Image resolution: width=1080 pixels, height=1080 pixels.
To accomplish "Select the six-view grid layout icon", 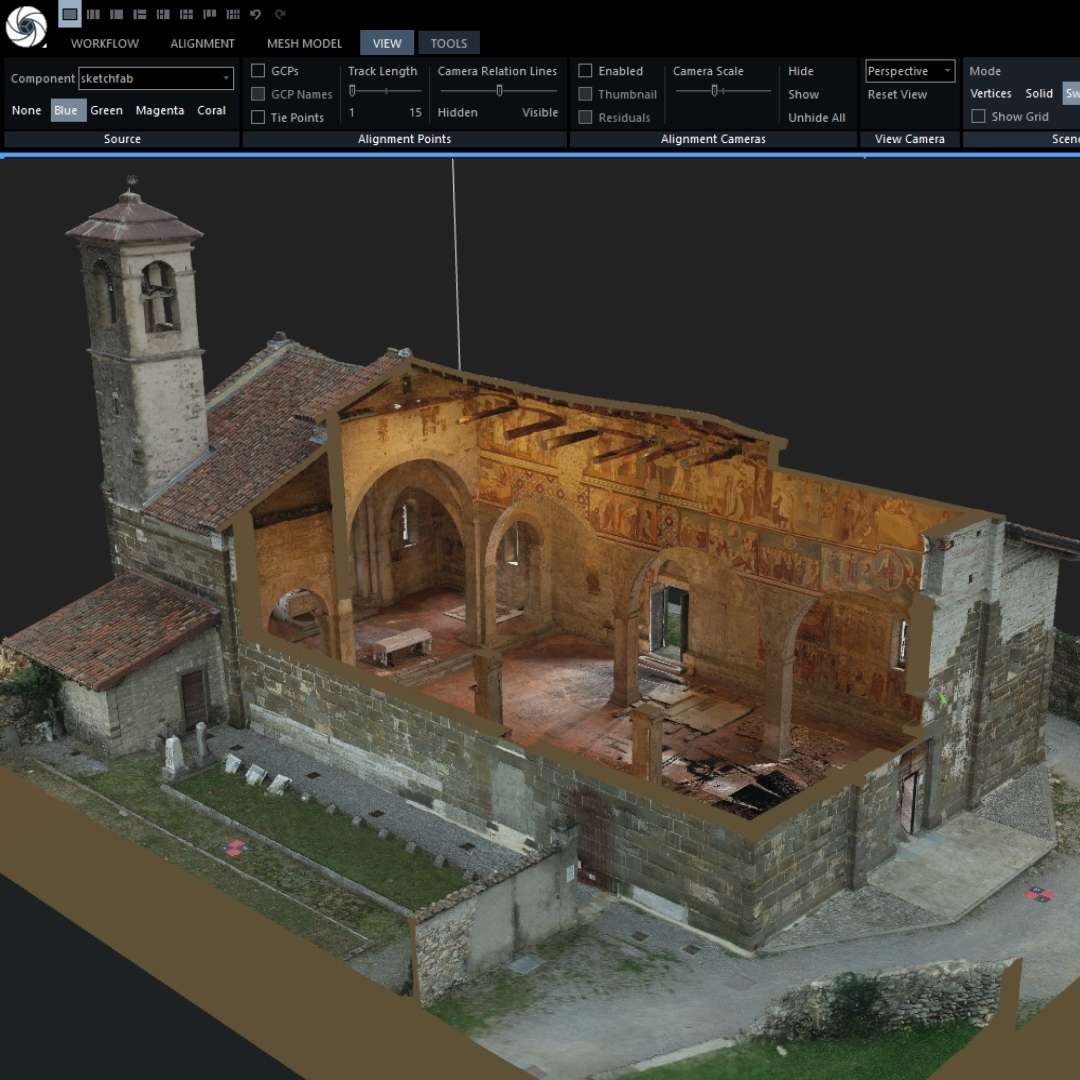I will (x=234, y=14).
